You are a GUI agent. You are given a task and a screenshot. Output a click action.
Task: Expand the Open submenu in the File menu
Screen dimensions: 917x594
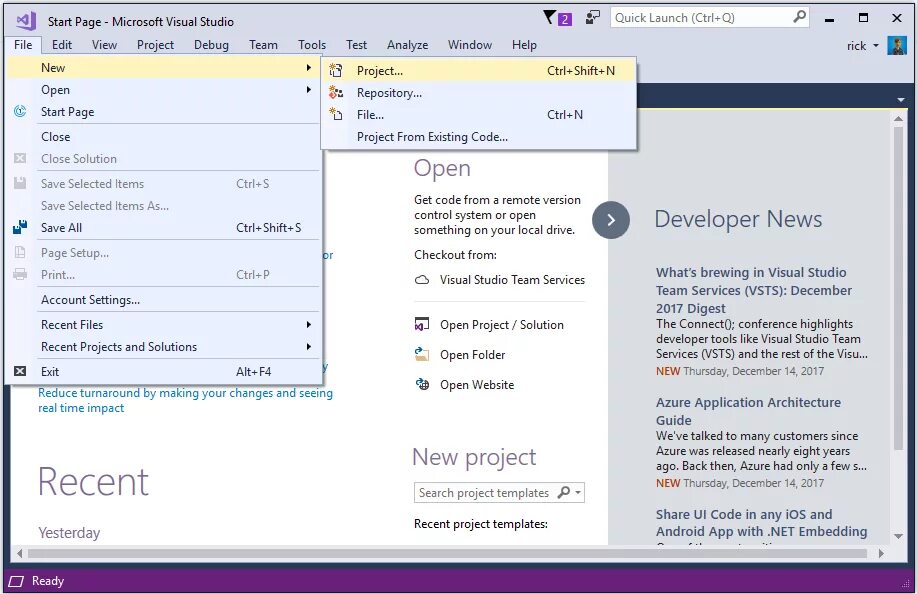pyautogui.click(x=308, y=89)
